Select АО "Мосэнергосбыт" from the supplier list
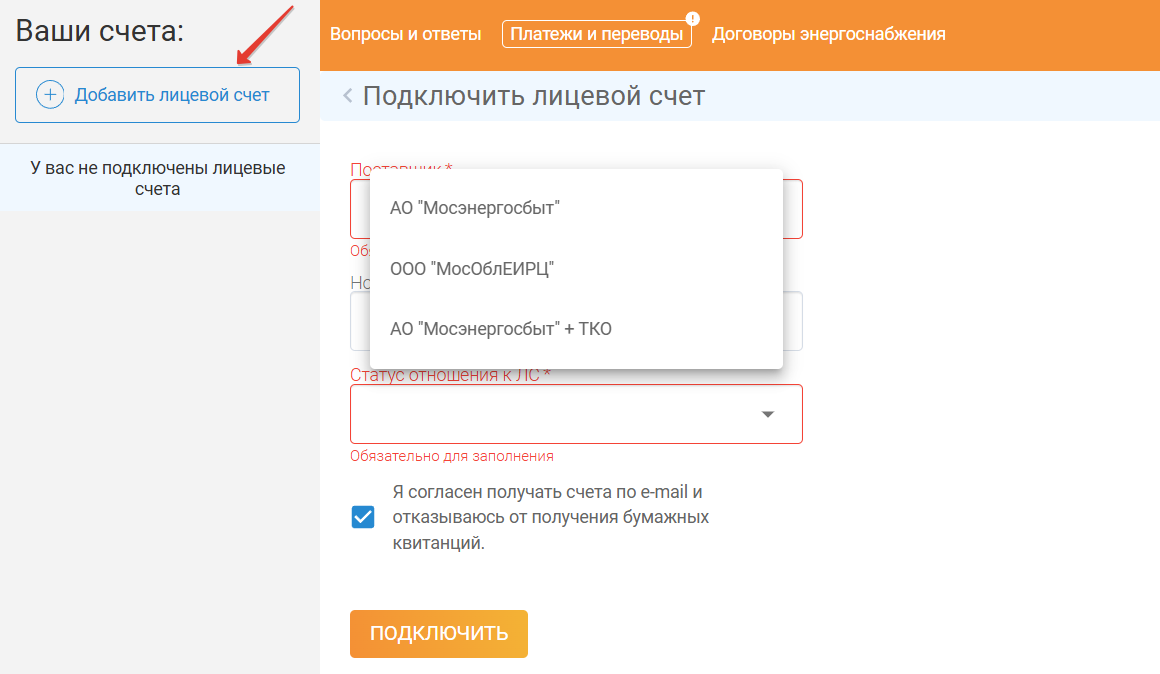This screenshot has width=1160, height=674. [x=475, y=208]
